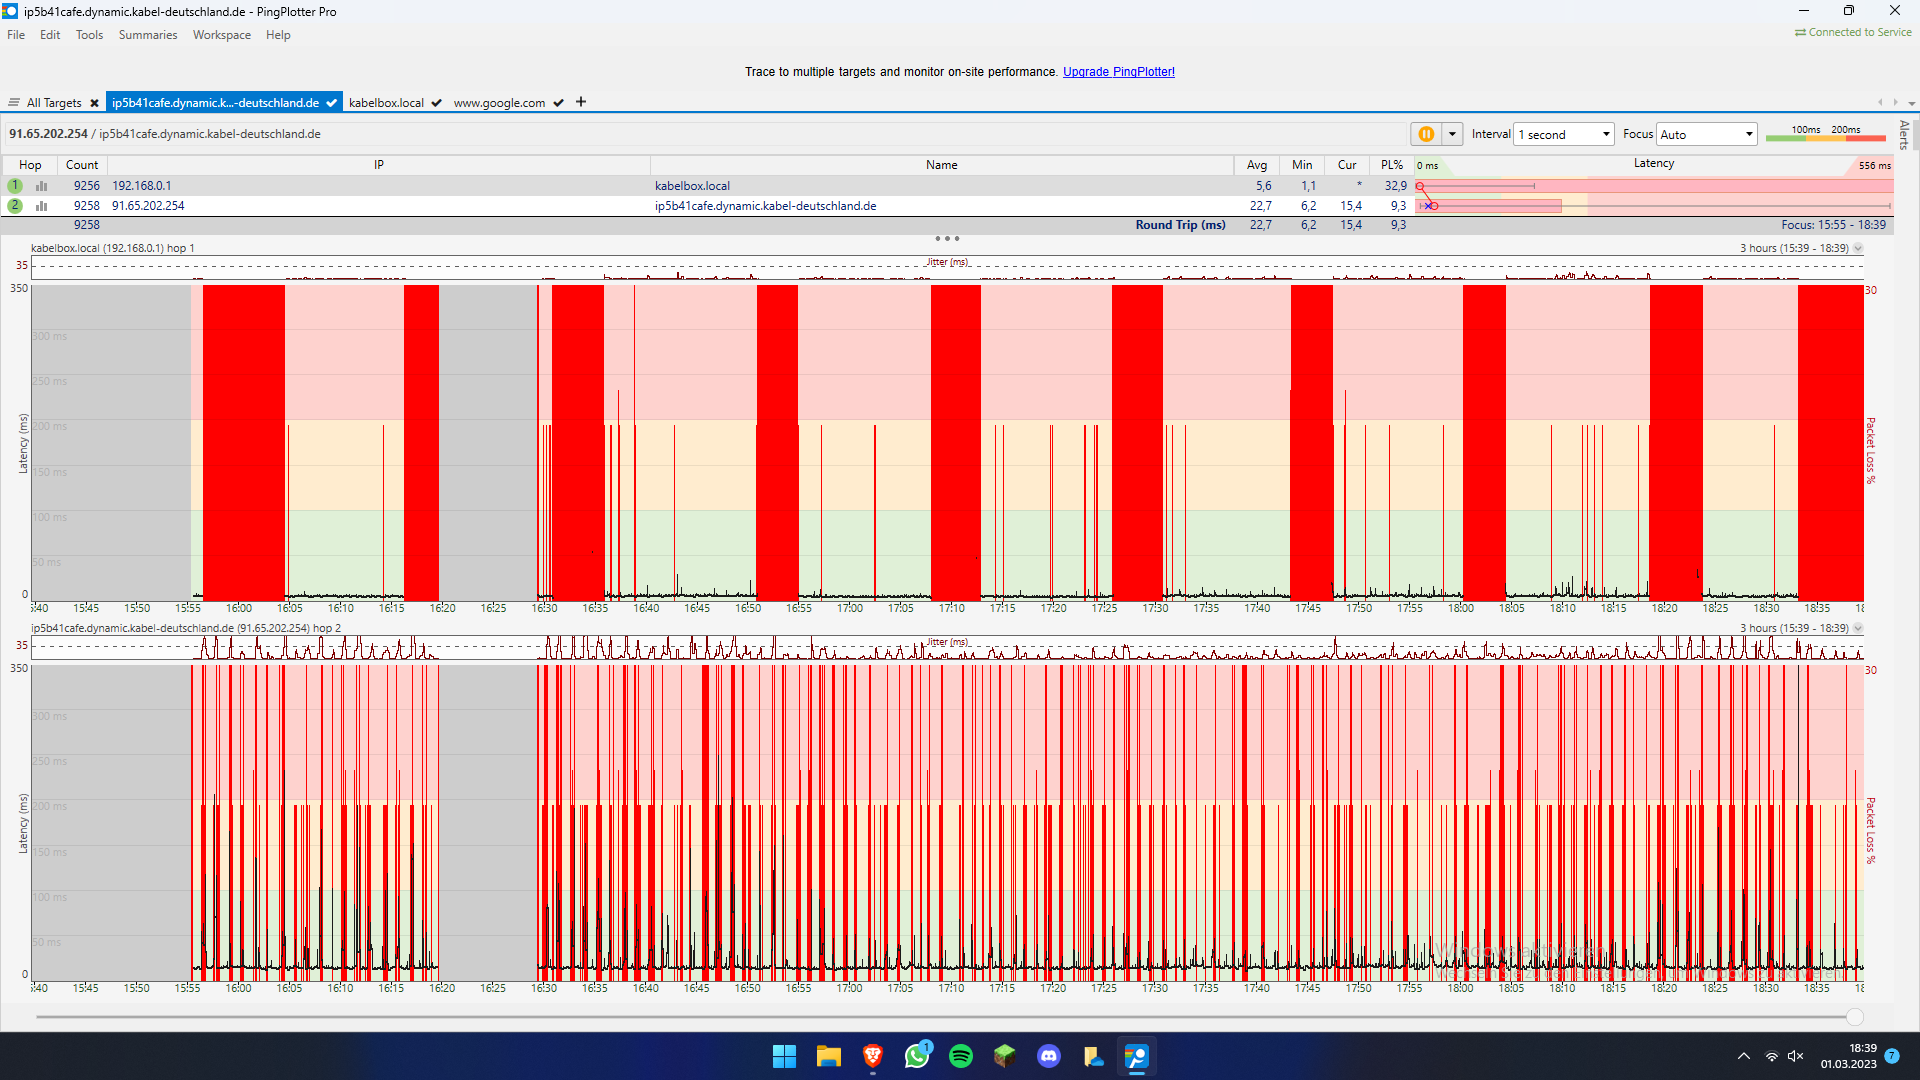
Task: Open Discord from the taskbar
Action: 1049,1056
